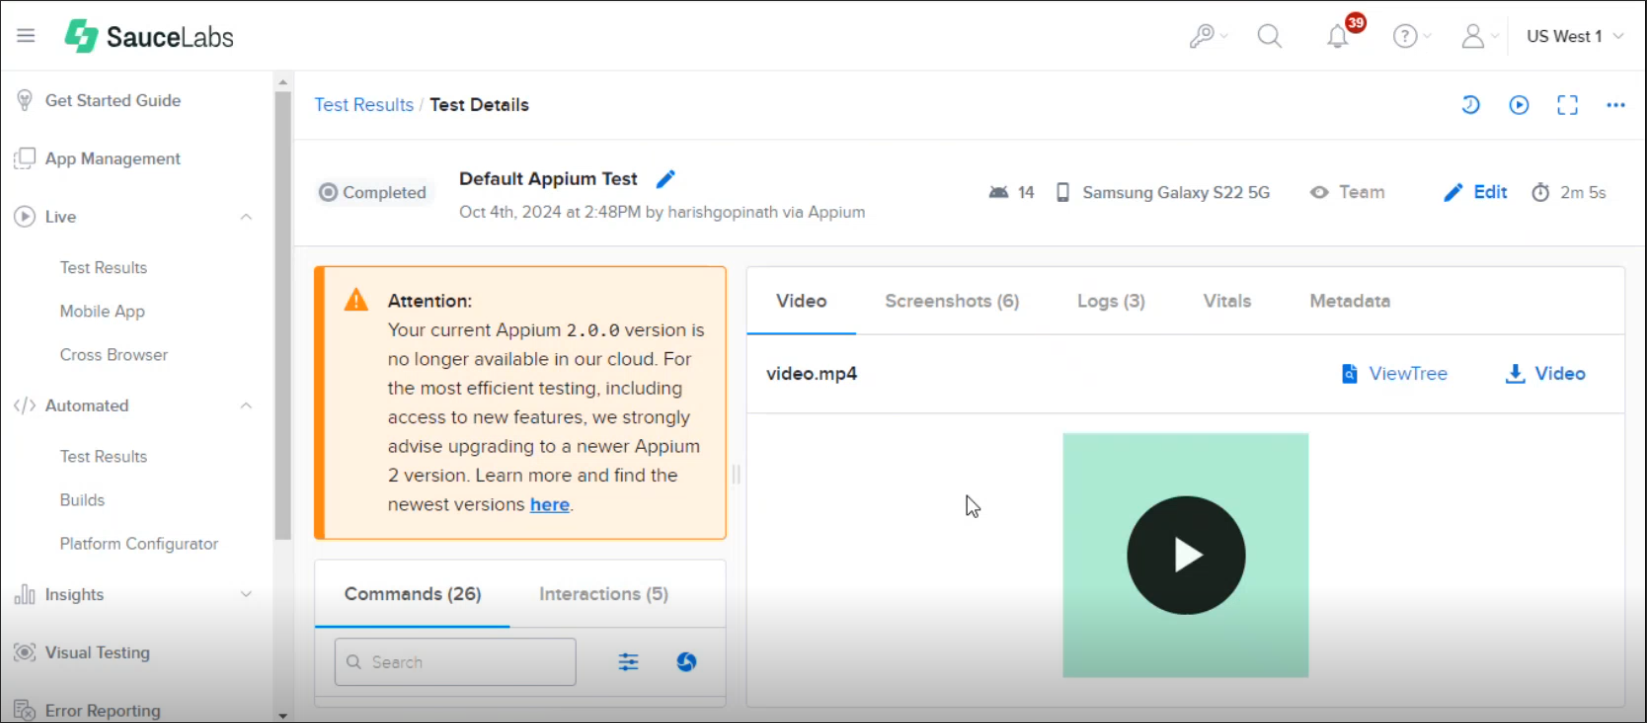The image size is (1647, 723).
Task: Click the Android version 14 icon
Action: (998, 192)
